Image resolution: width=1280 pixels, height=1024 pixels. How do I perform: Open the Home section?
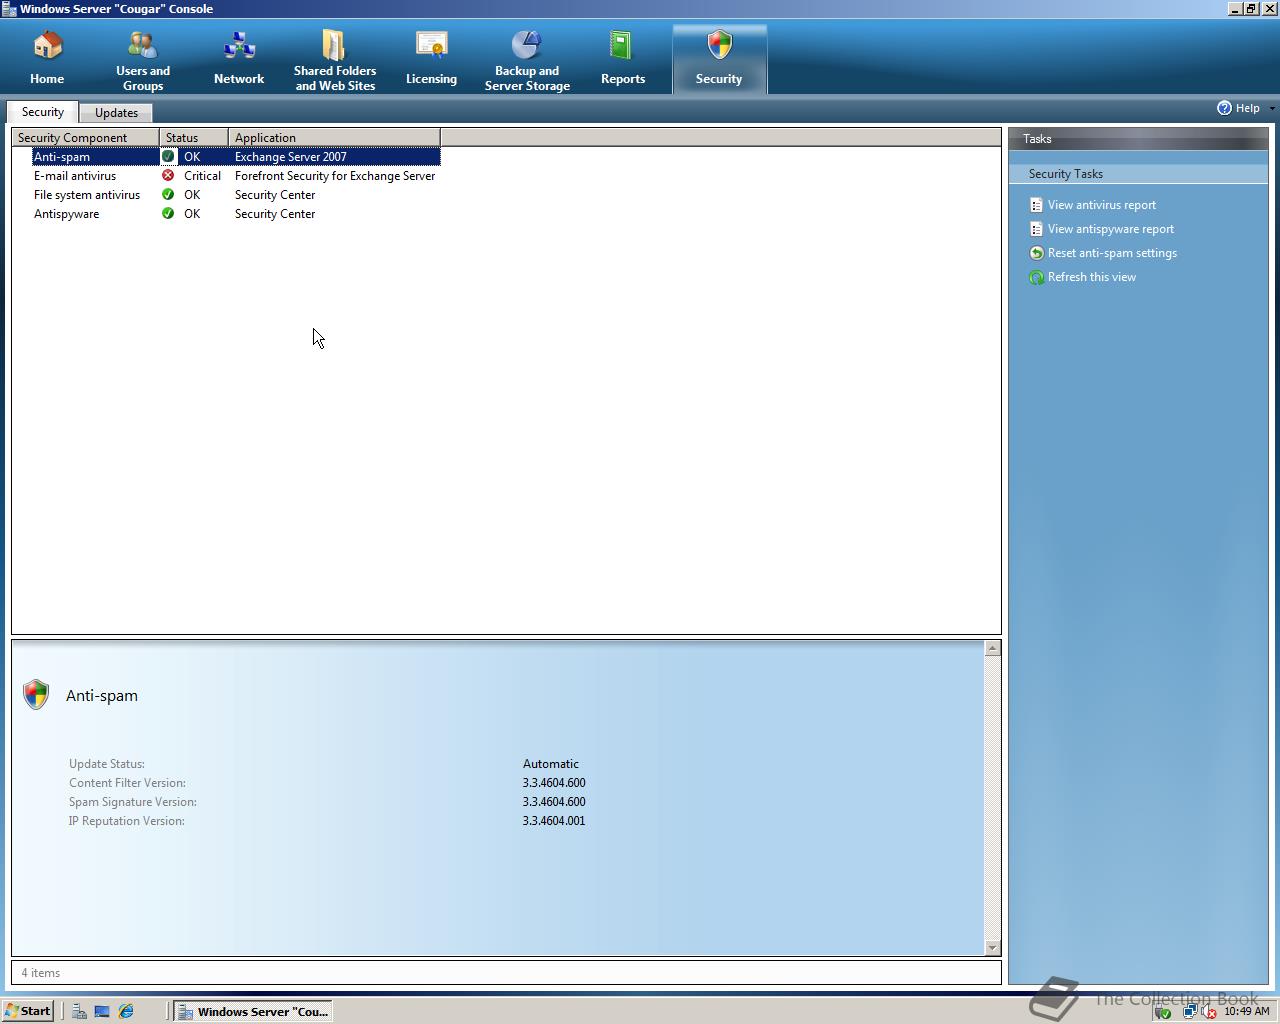coord(47,60)
